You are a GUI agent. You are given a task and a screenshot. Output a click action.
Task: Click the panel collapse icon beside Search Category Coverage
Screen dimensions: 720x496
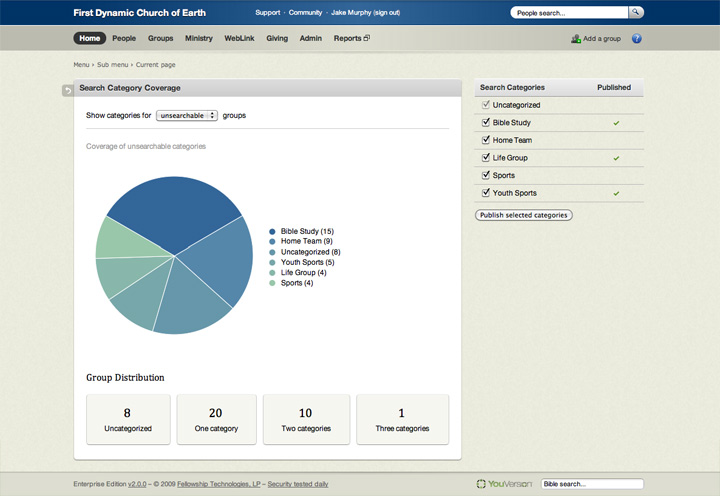tap(67, 90)
